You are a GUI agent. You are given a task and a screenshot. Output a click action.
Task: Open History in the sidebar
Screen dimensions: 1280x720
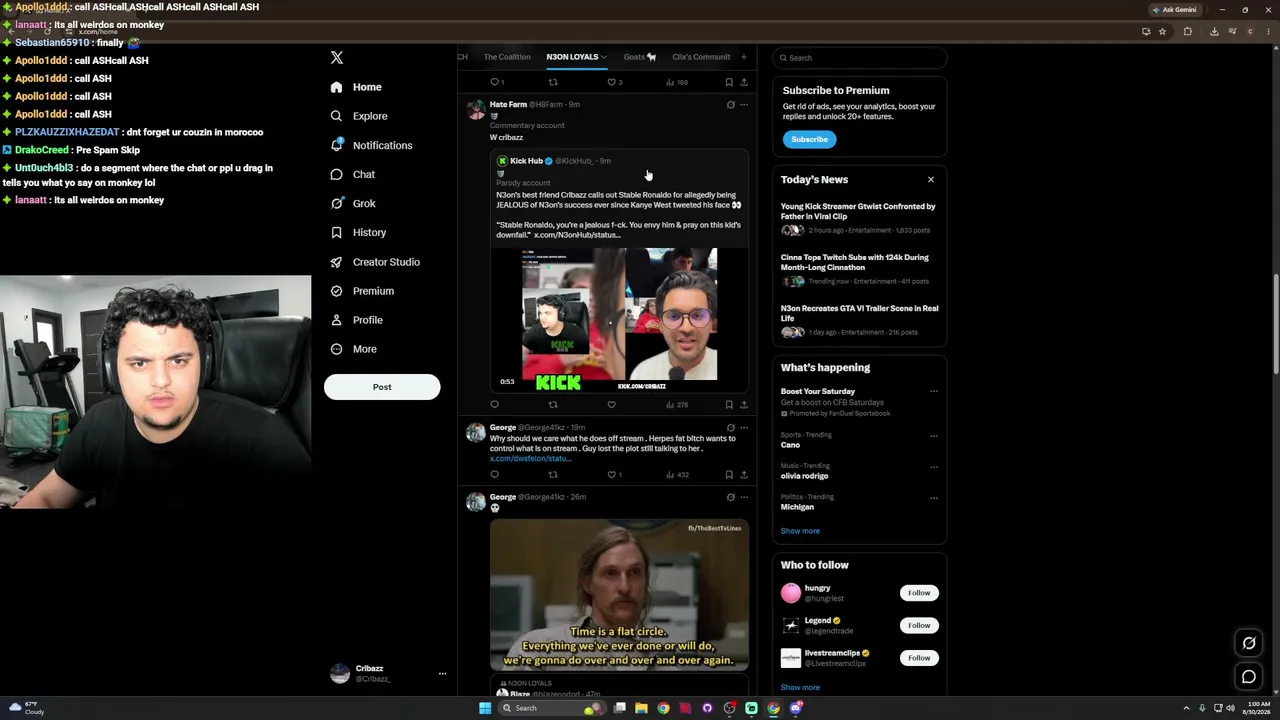(358, 232)
